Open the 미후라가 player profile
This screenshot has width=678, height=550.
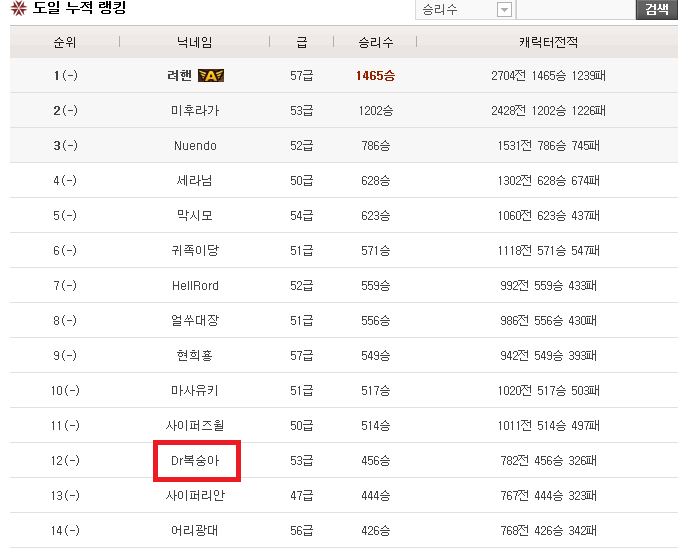(194, 111)
